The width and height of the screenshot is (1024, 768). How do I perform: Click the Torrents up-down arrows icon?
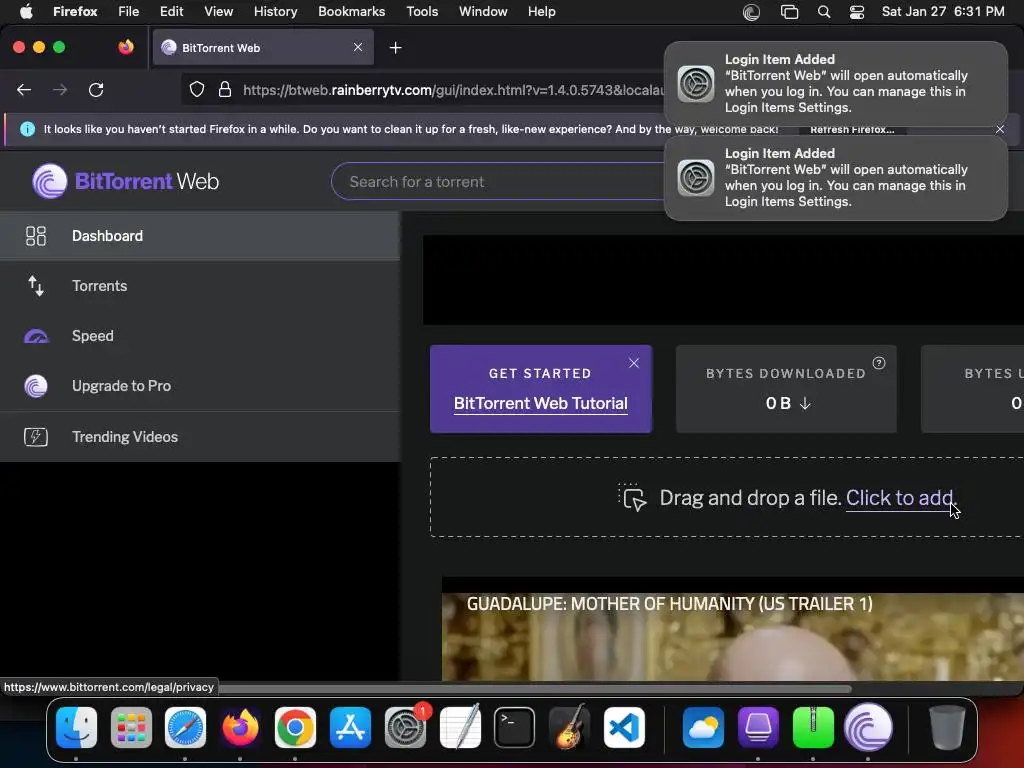pos(36,286)
